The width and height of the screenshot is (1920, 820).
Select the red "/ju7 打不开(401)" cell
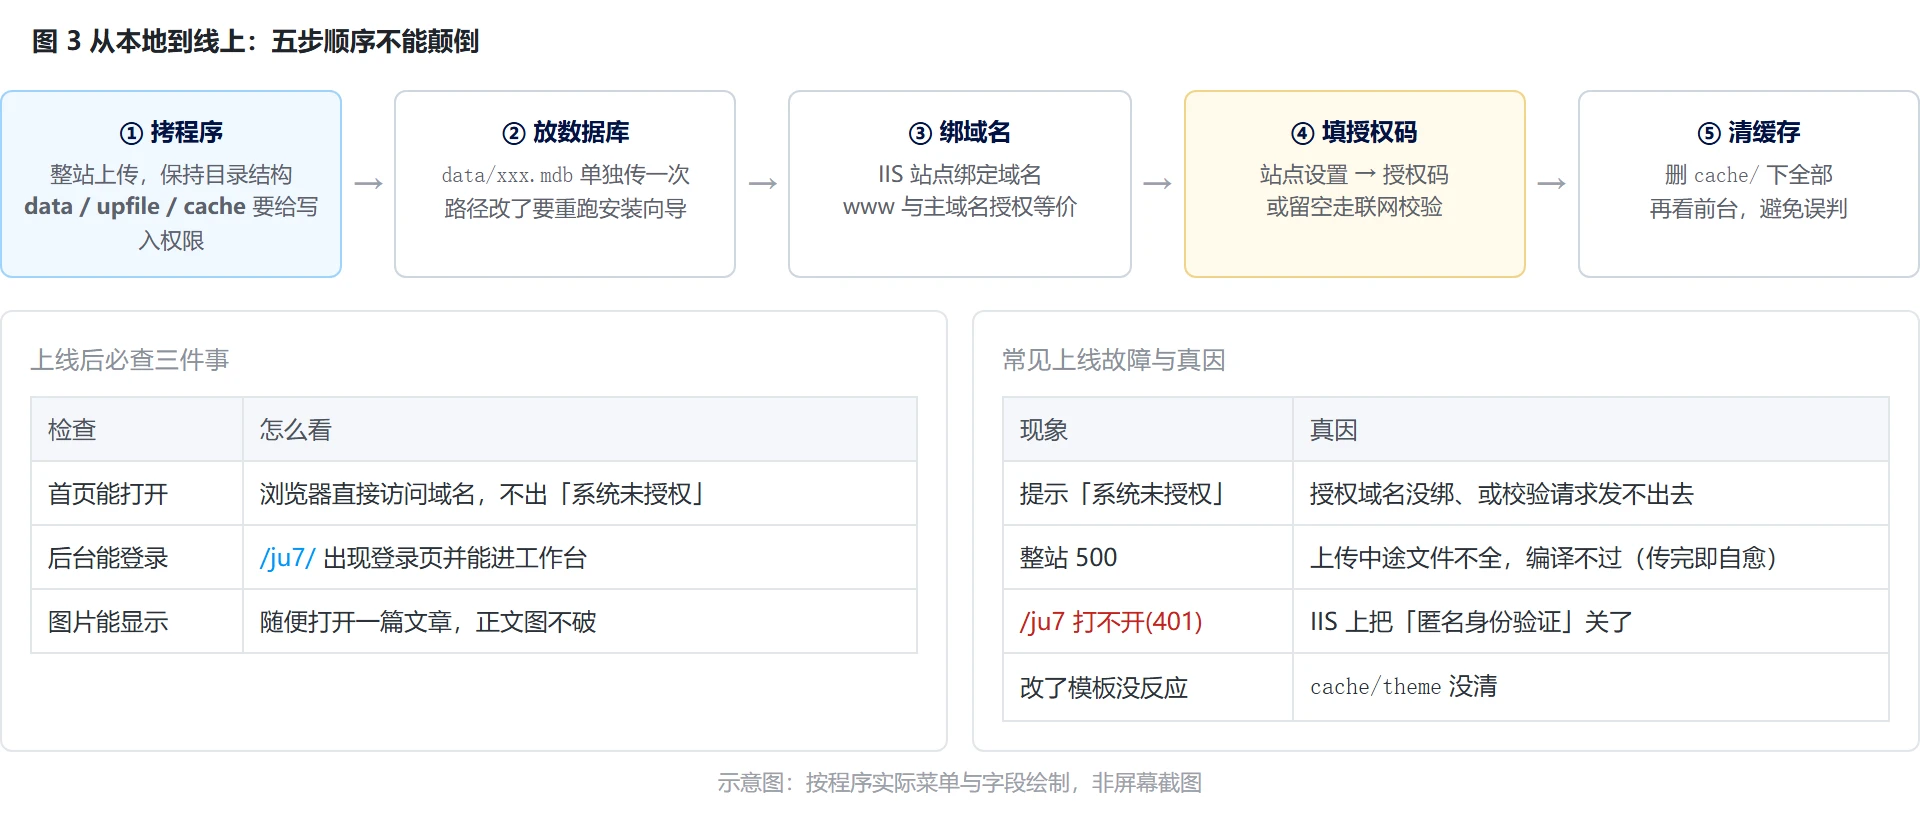point(1148,622)
